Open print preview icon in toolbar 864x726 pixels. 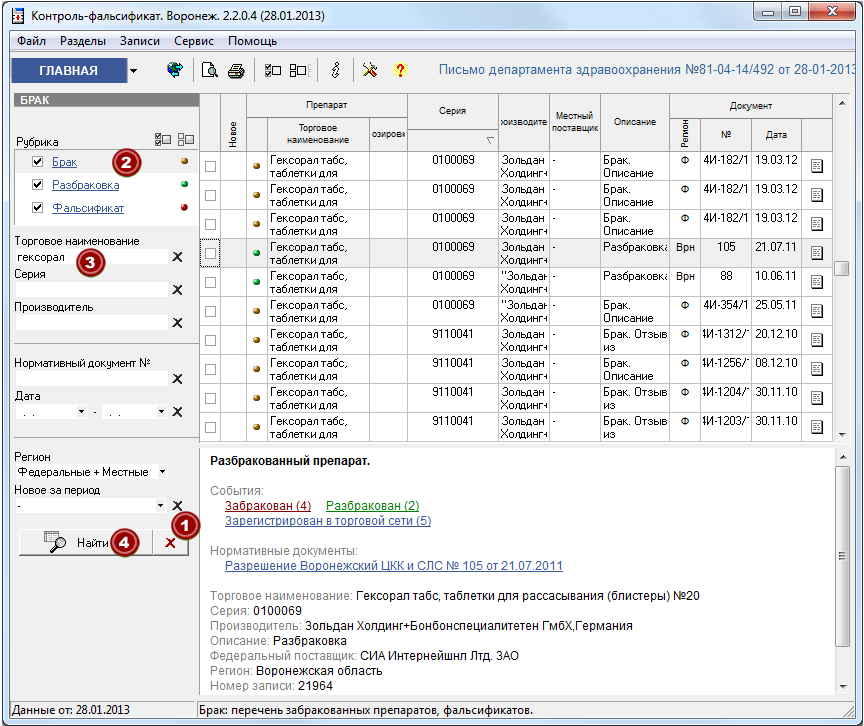click(x=209, y=71)
